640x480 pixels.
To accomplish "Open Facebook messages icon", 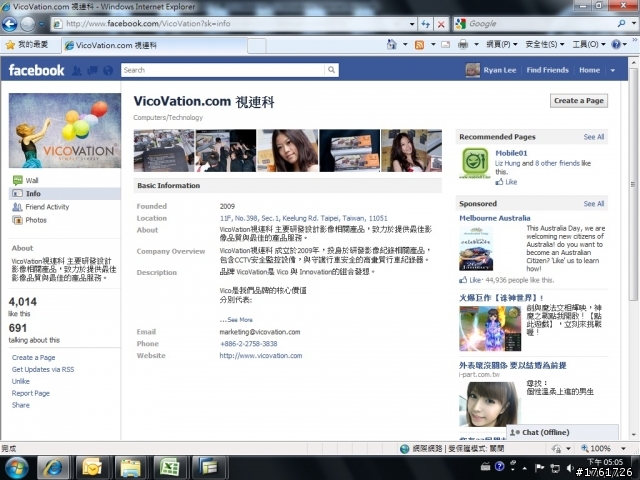I will pos(92,71).
